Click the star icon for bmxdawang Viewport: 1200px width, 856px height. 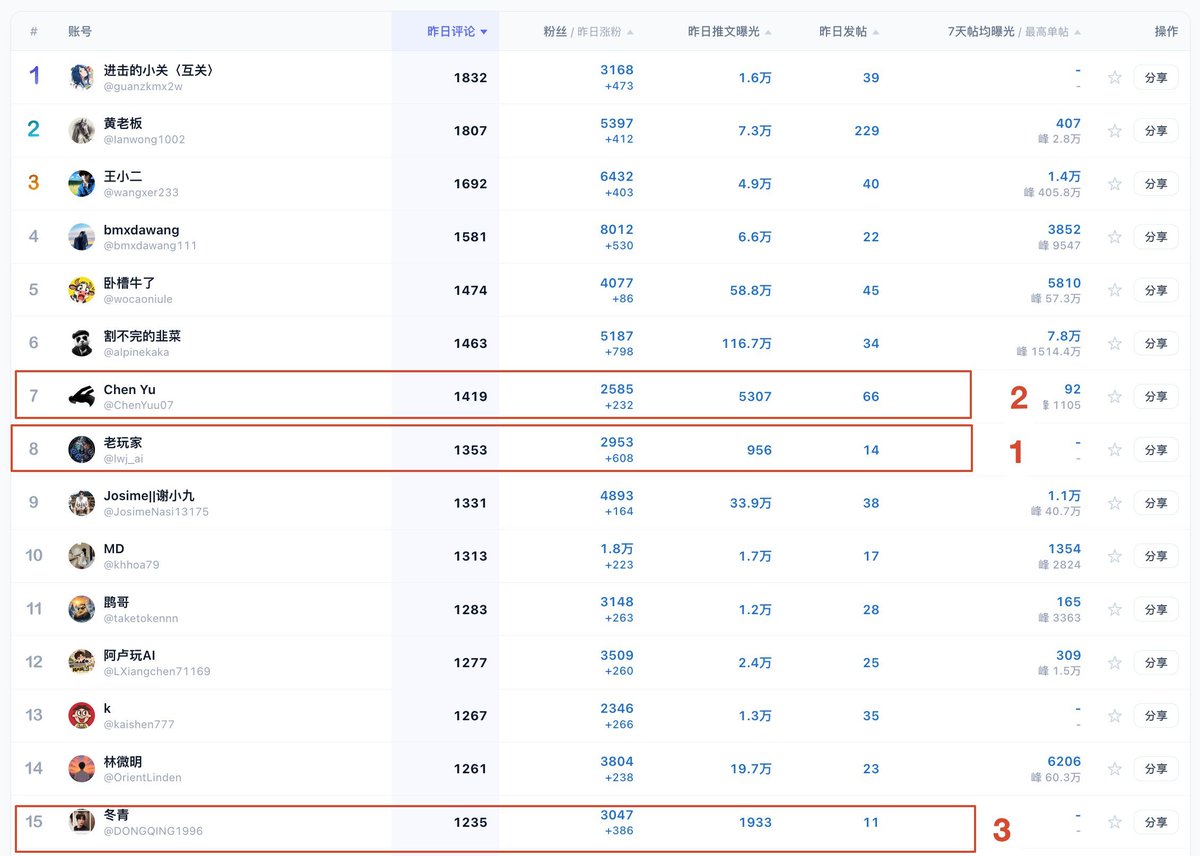click(1115, 237)
